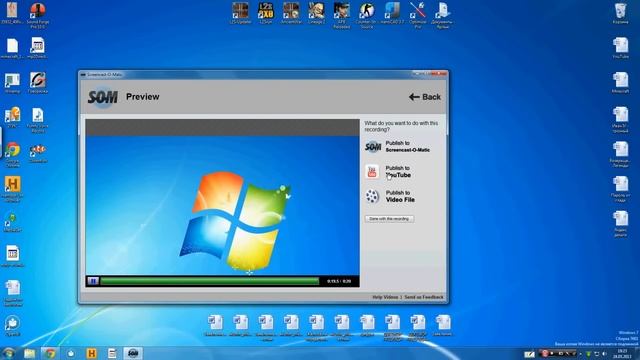
Task: Open the Help Videos link
Action: 385,297
